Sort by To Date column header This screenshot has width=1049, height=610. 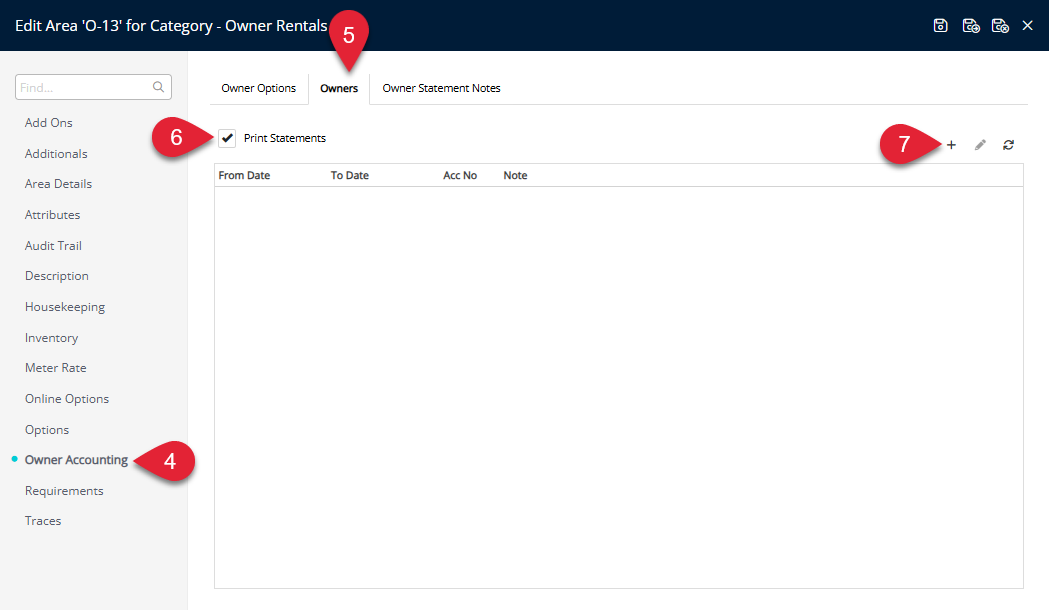click(x=350, y=175)
